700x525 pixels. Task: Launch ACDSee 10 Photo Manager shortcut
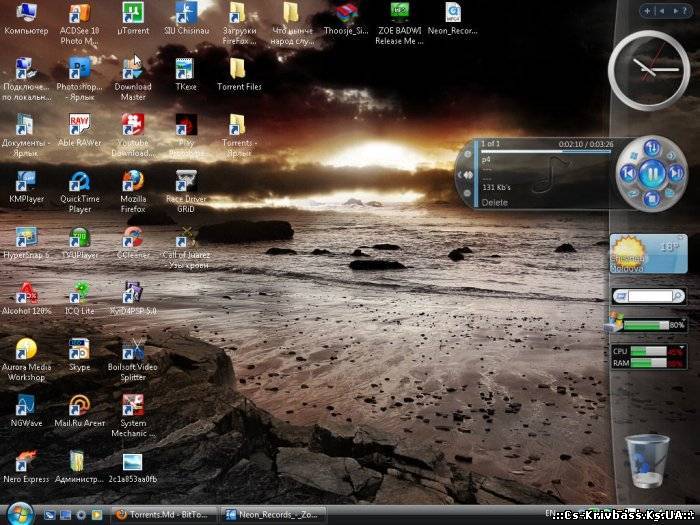pos(79,23)
